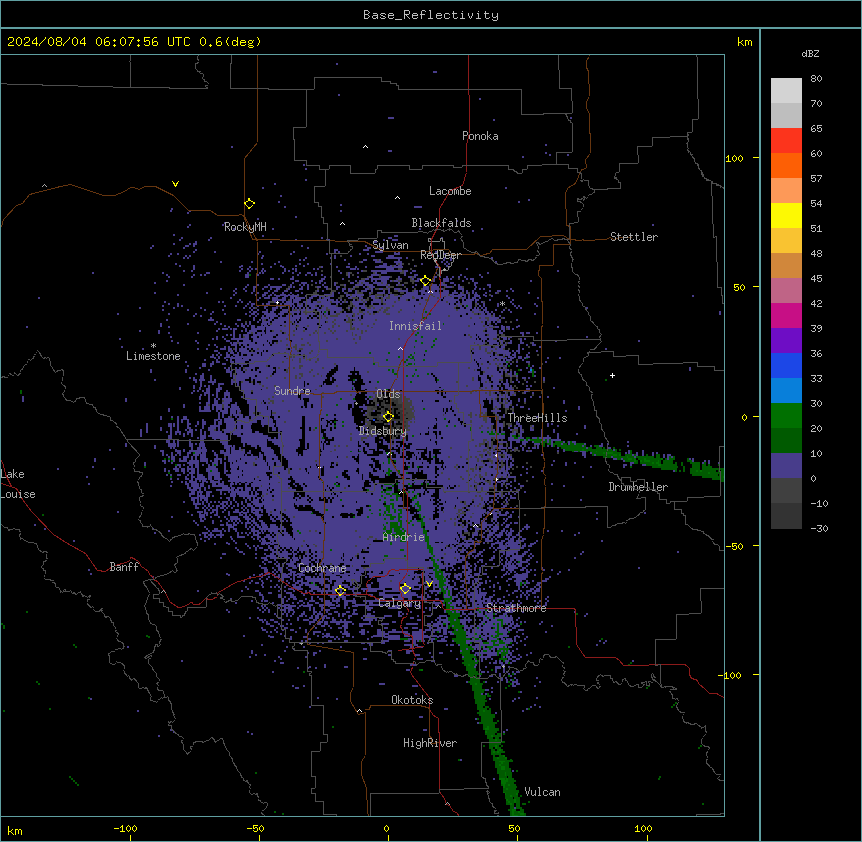
Task: Click the asterisk marker above Limestone
Action: [153, 346]
